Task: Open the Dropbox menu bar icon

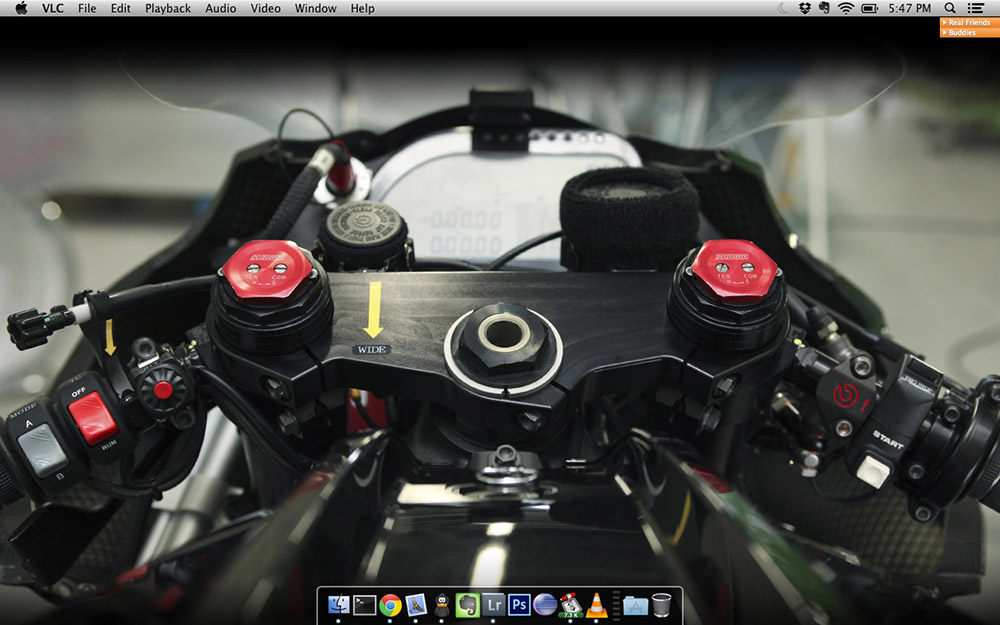Action: [x=804, y=8]
